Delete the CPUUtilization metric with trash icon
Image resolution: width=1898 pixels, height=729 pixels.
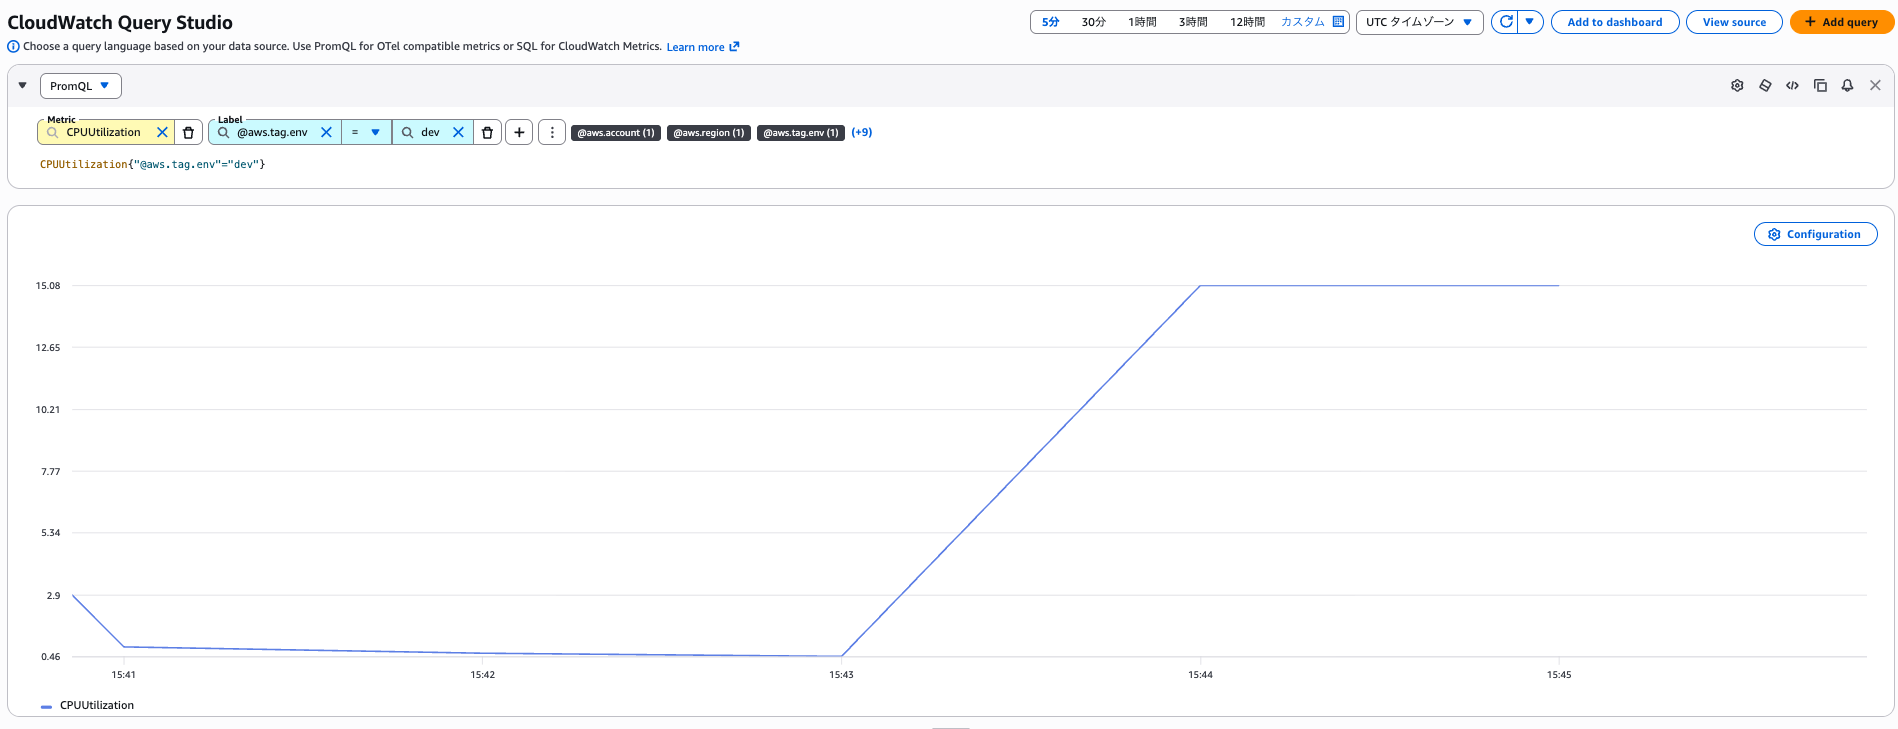pyautogui.click(x=188, y=132)
